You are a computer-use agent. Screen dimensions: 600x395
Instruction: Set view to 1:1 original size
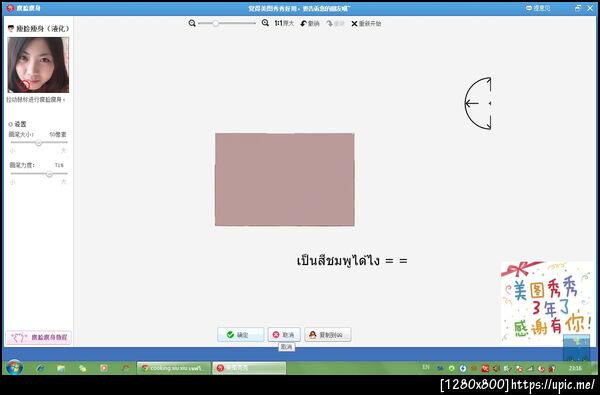tap(284, 23)
